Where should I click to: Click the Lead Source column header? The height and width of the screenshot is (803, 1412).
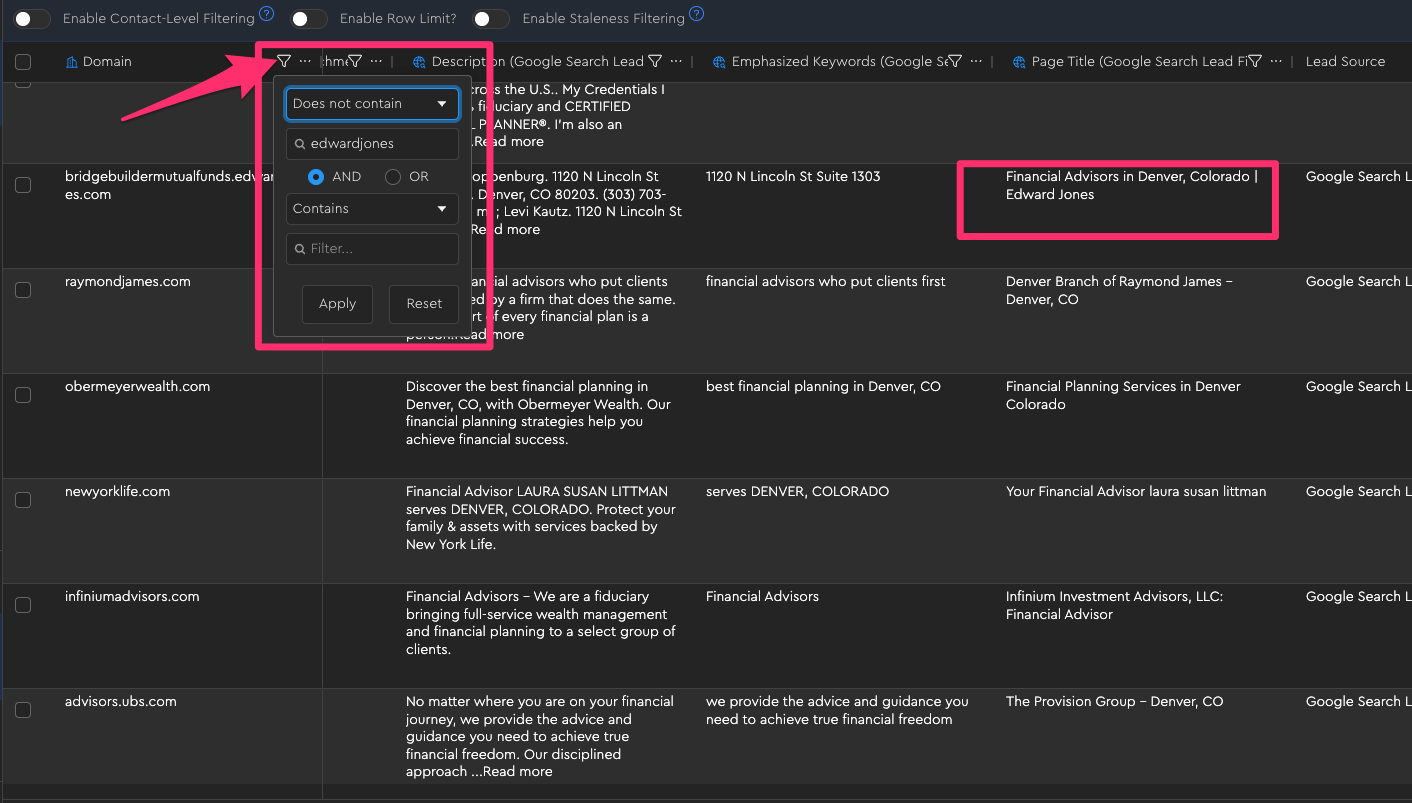click(1345, 62)
